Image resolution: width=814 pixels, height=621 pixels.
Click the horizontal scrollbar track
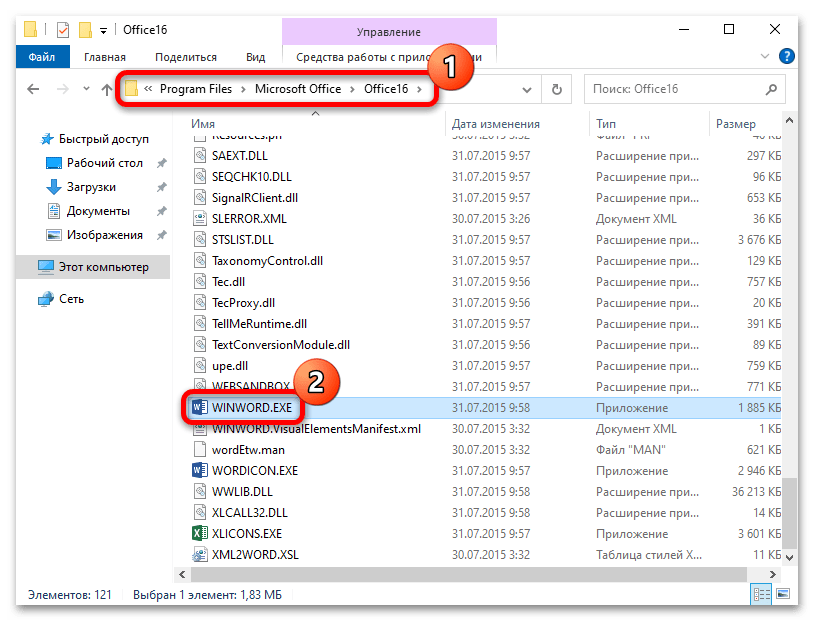[468, 574]
